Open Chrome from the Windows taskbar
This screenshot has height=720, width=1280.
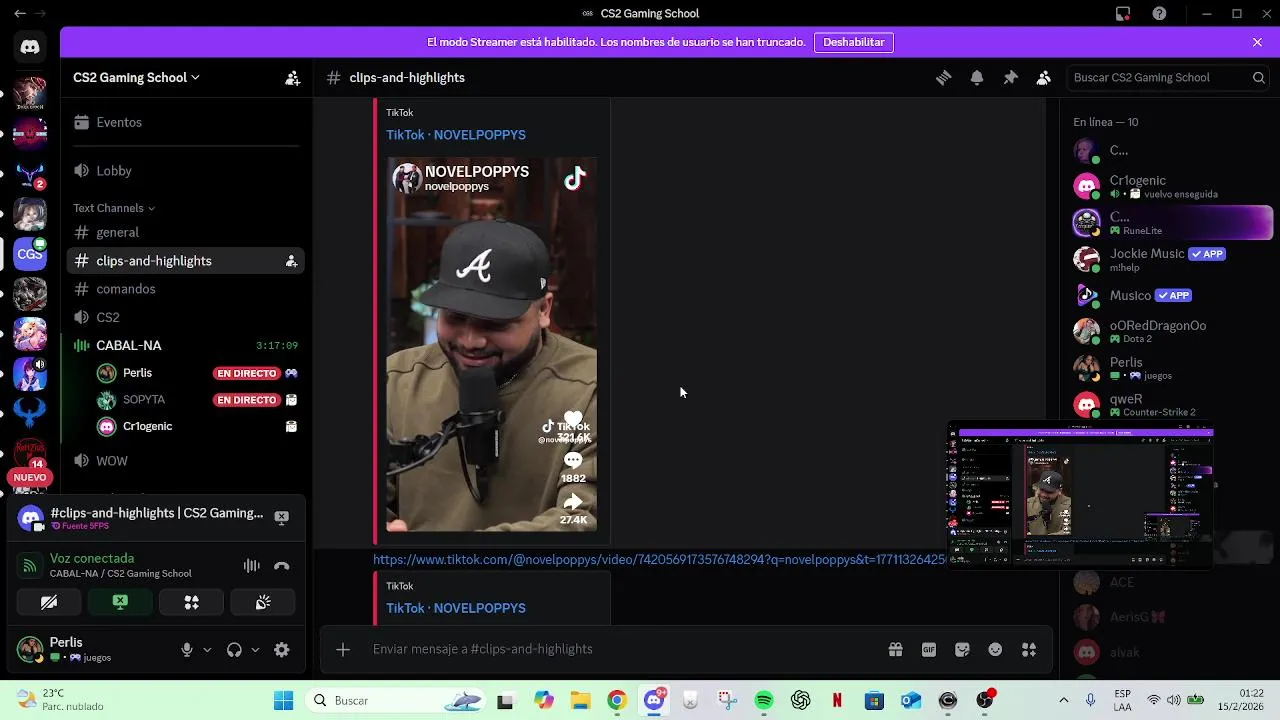point(617,701)
